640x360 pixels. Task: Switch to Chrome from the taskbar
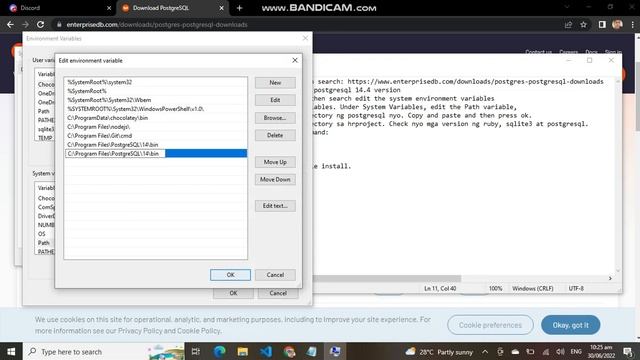(x=289, y=351)
